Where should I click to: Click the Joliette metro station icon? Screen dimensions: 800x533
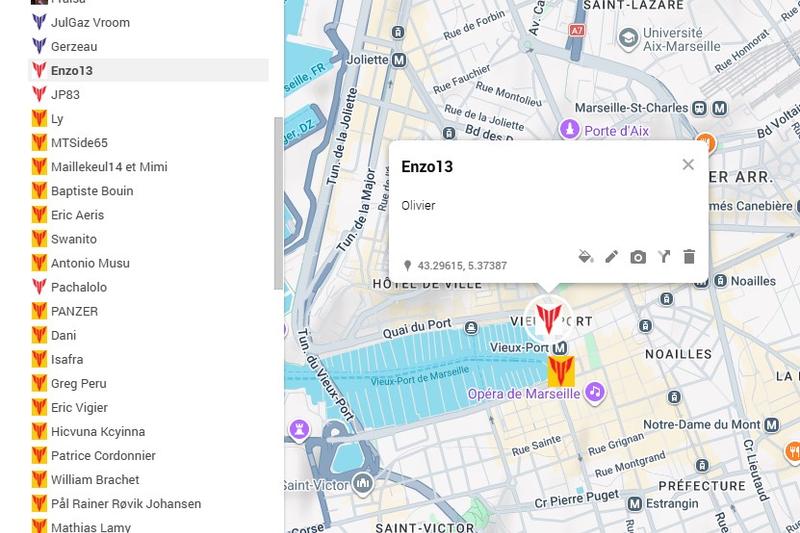[x=399, y=60]
